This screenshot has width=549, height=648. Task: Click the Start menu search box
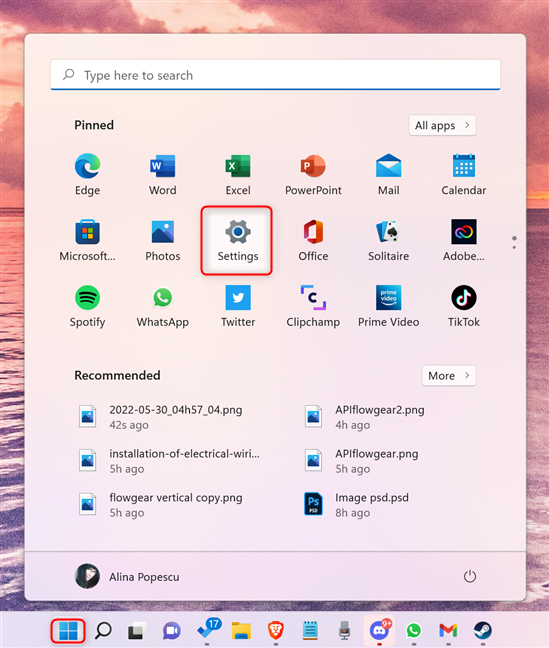click(275, 75)
